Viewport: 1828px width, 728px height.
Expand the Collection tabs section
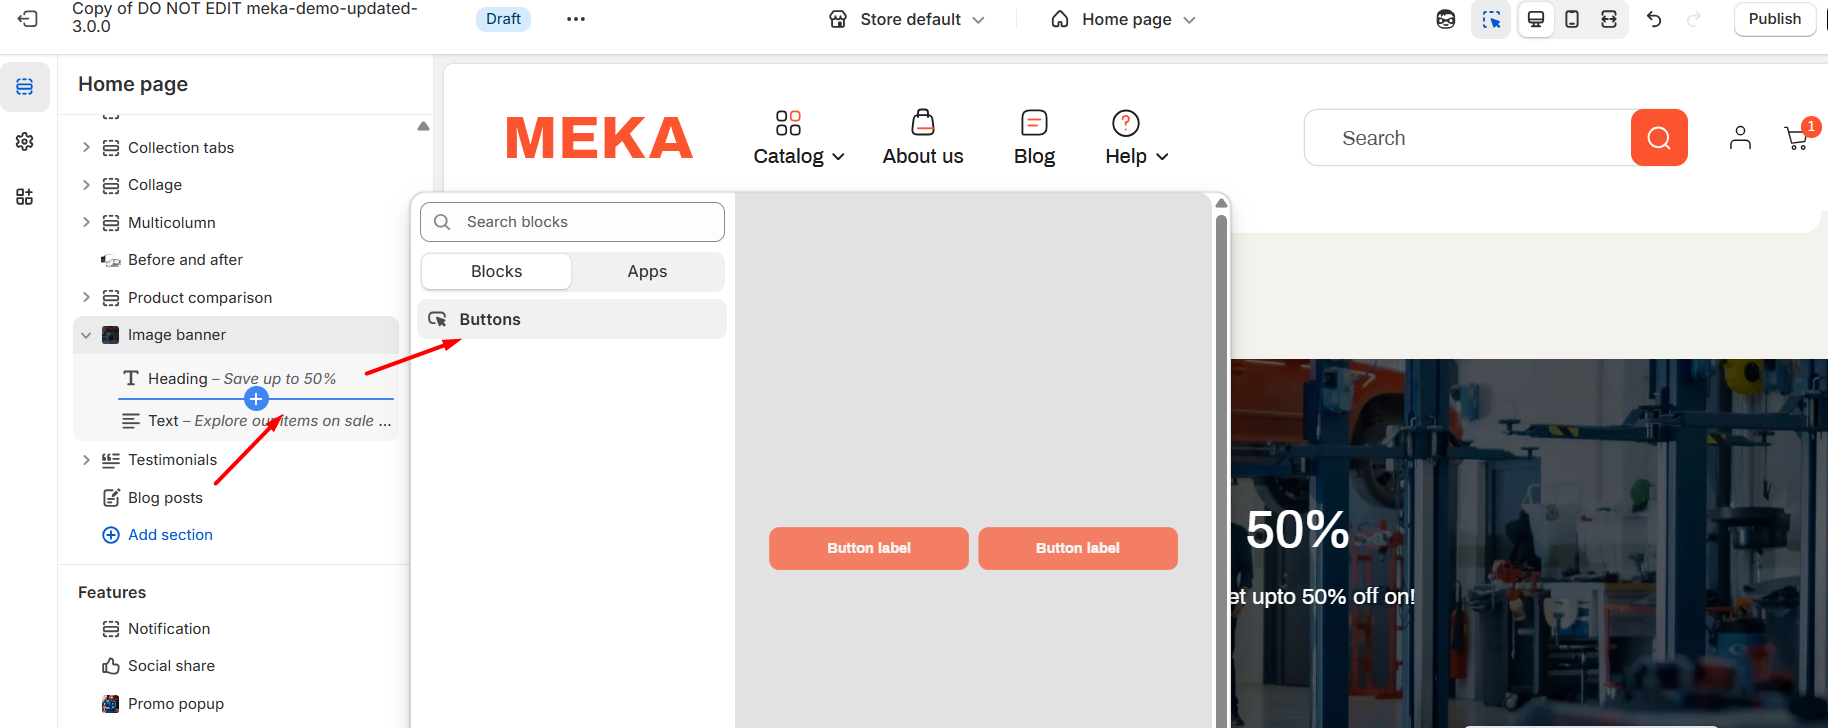(x=86, y=148)
